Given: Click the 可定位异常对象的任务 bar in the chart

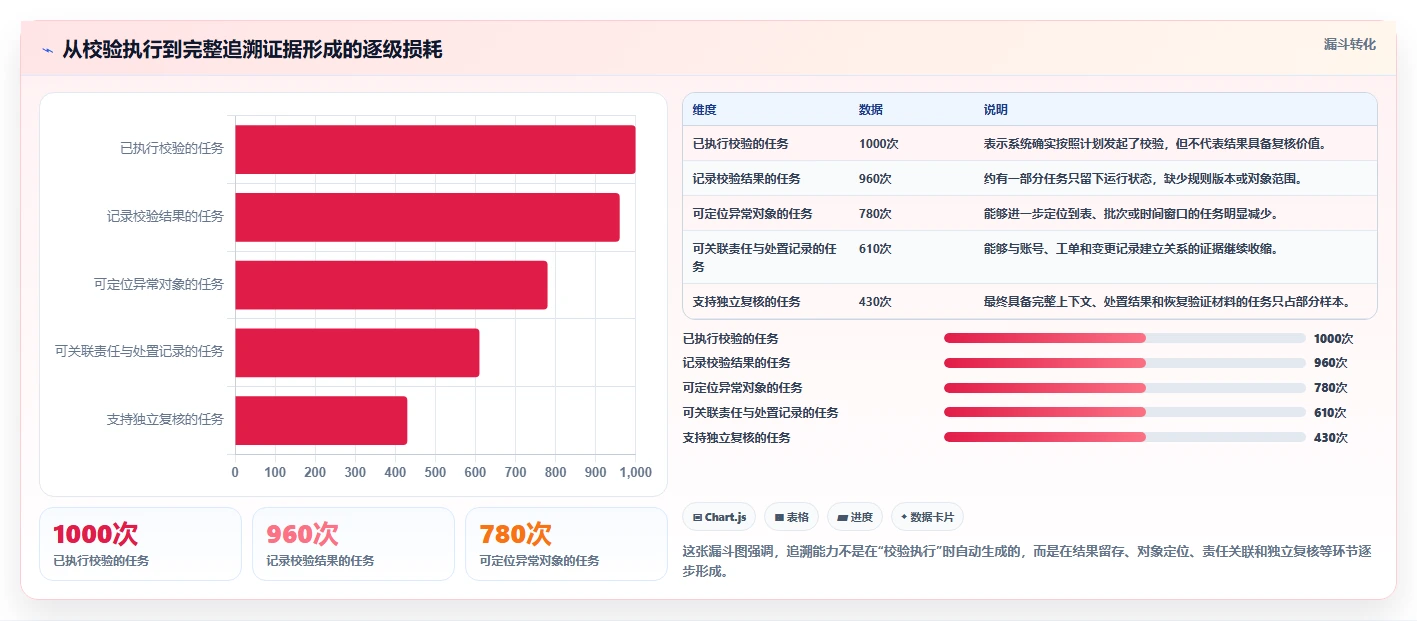Looking at the screenshot, I should [x=391, y=285].
